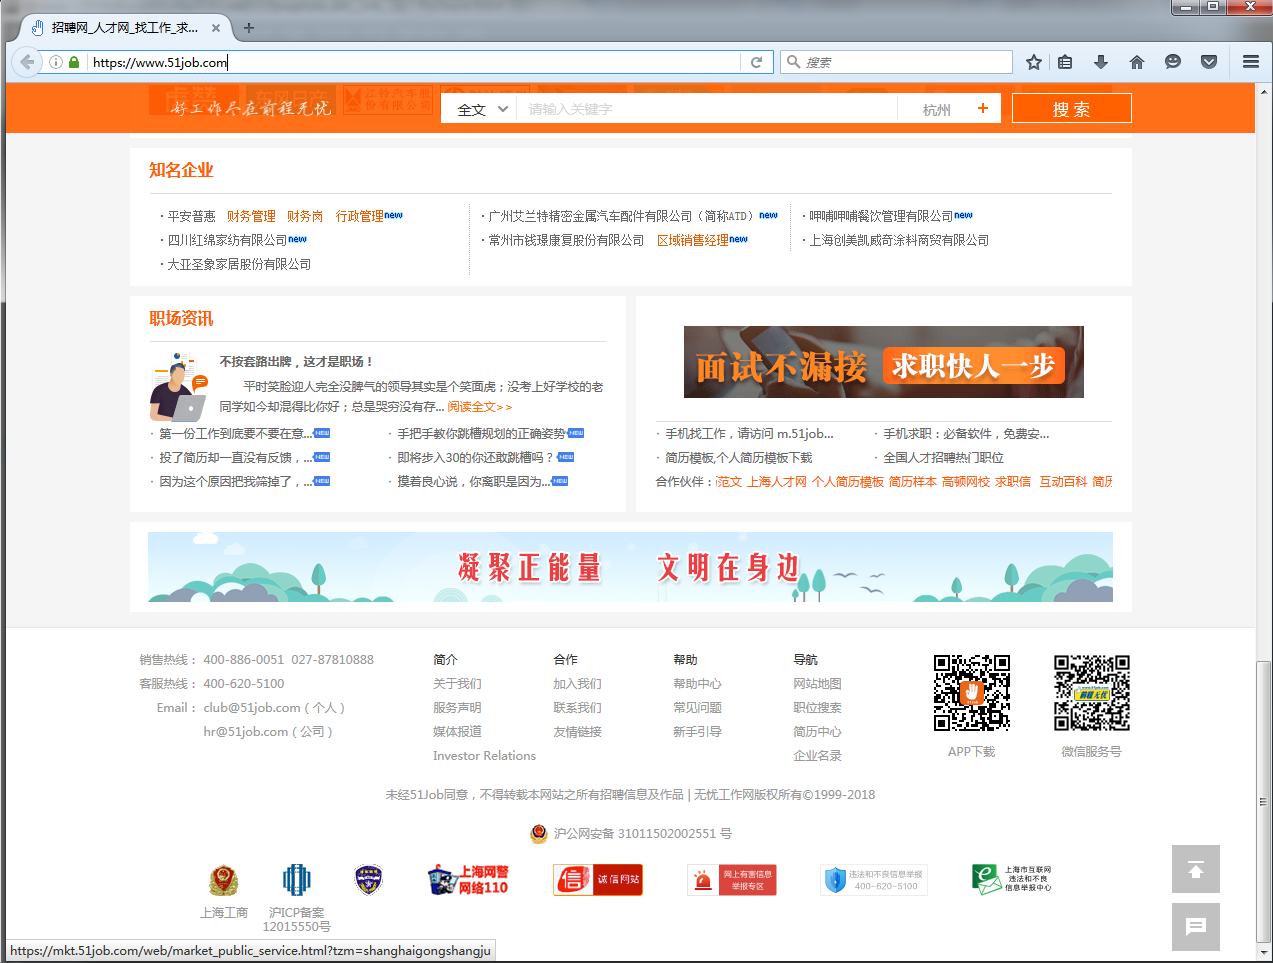
Task: Click the 上海市互联网违法和不良信息举报中心 badge
Action: pos(1013,879)
